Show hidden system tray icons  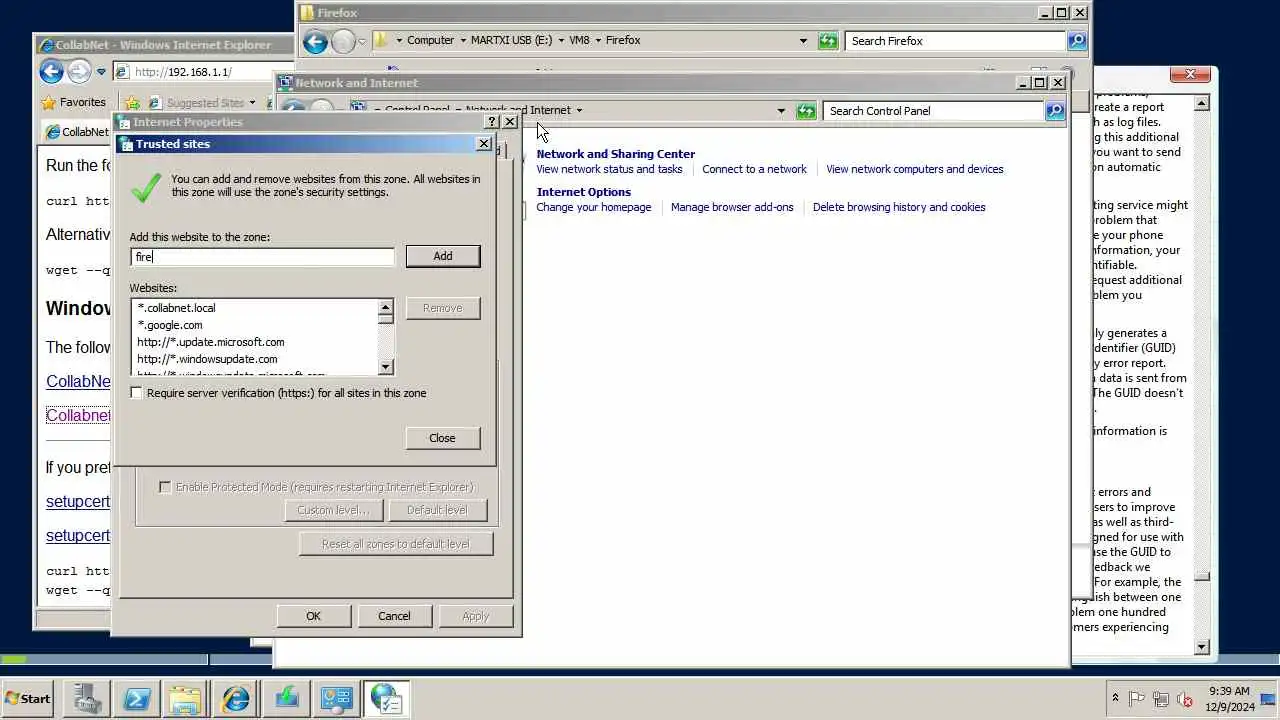click(1115, 698)
